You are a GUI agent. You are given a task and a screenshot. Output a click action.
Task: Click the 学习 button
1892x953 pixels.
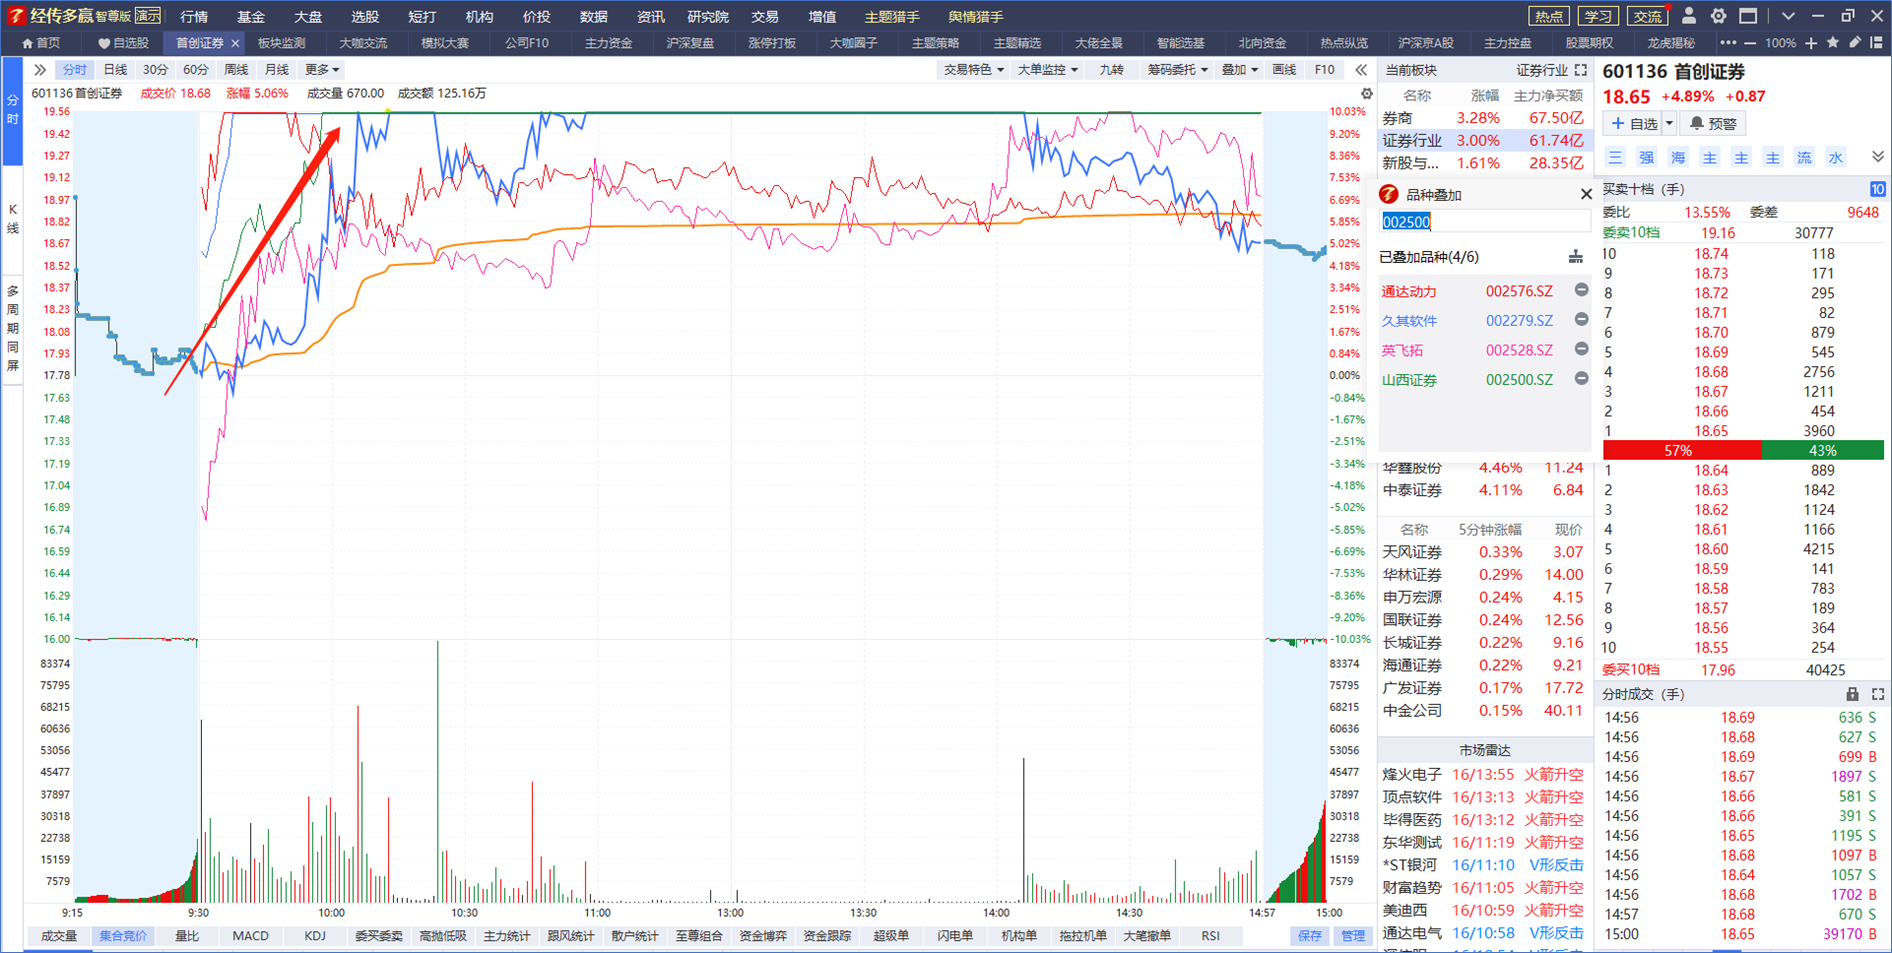[1598, 16]
